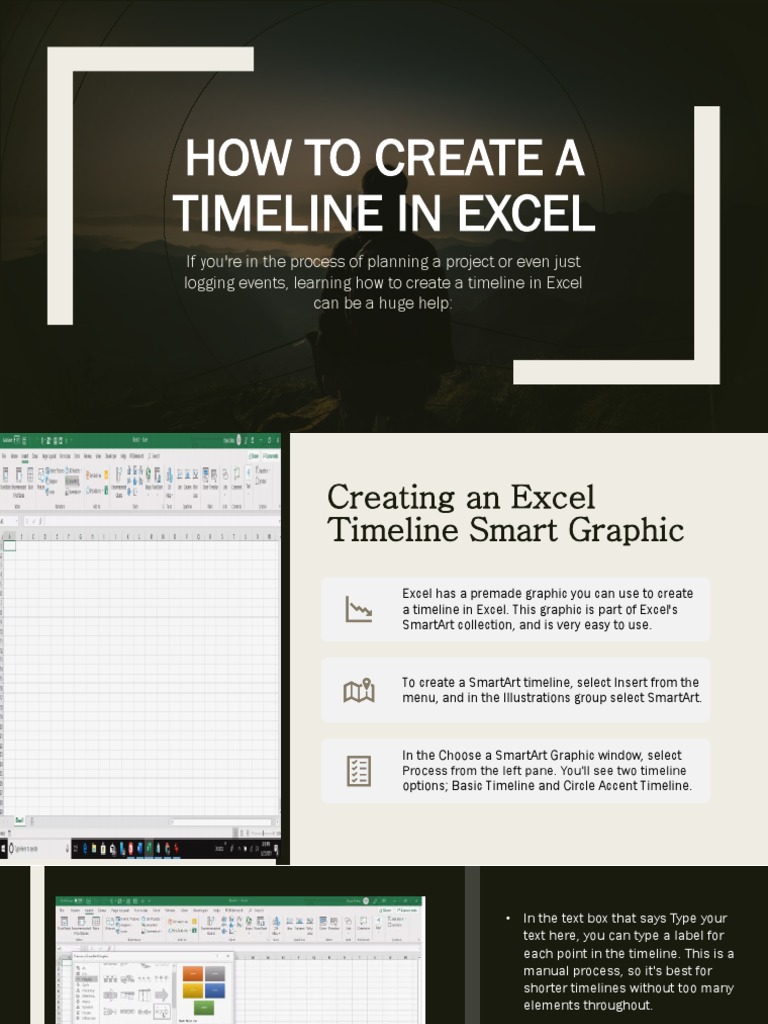Click Recommended PivotTables in the first Excel screenshot
This screenshot has width=768, height=1024.
(19, 483)
